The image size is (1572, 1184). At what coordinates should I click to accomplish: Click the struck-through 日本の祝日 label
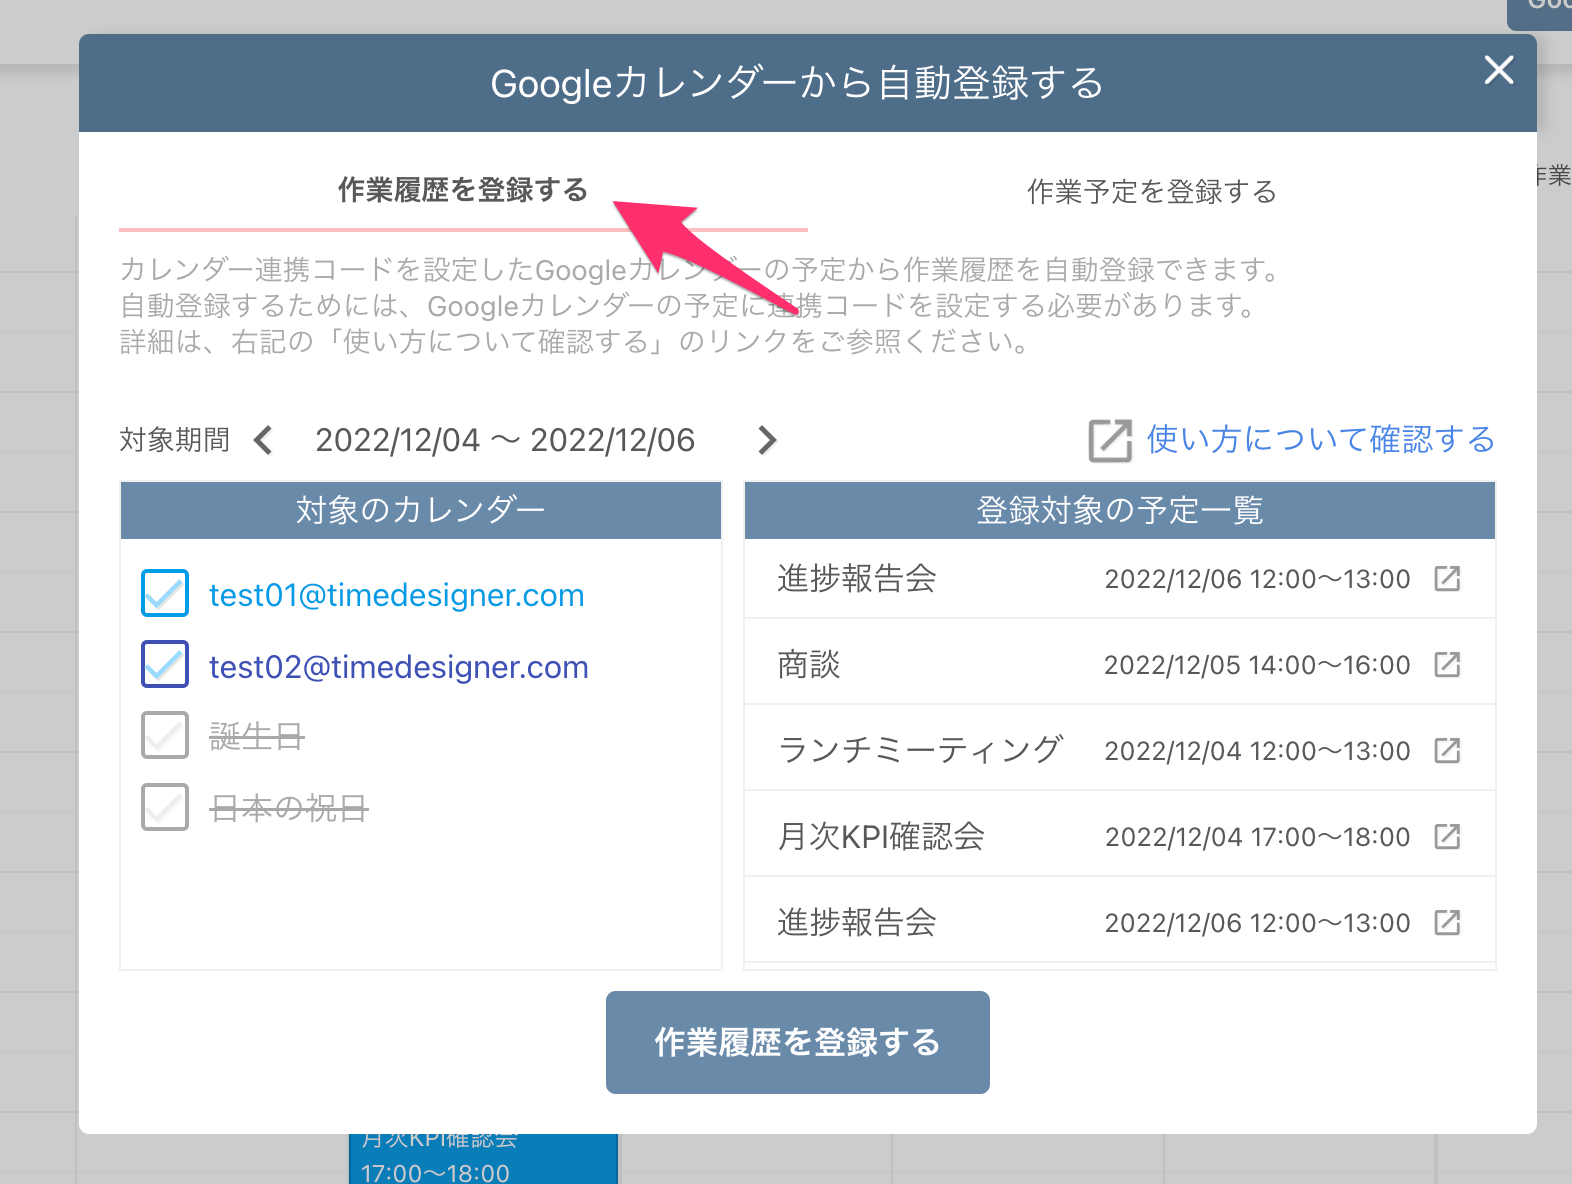[x=289, y=808]
